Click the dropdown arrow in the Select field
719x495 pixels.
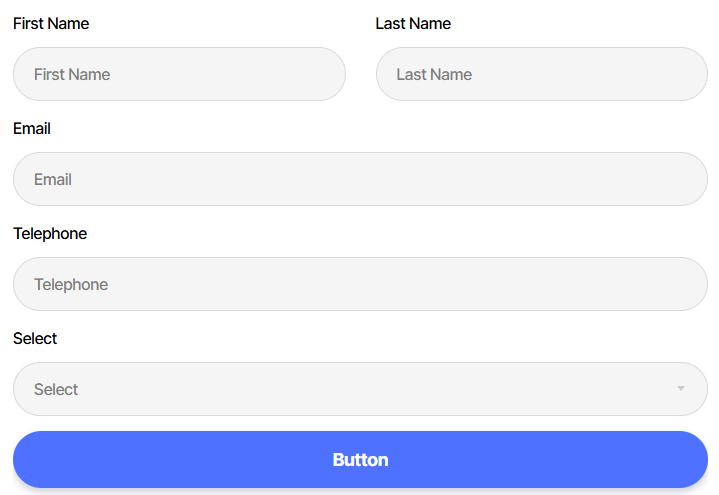(x=680, y=389)
